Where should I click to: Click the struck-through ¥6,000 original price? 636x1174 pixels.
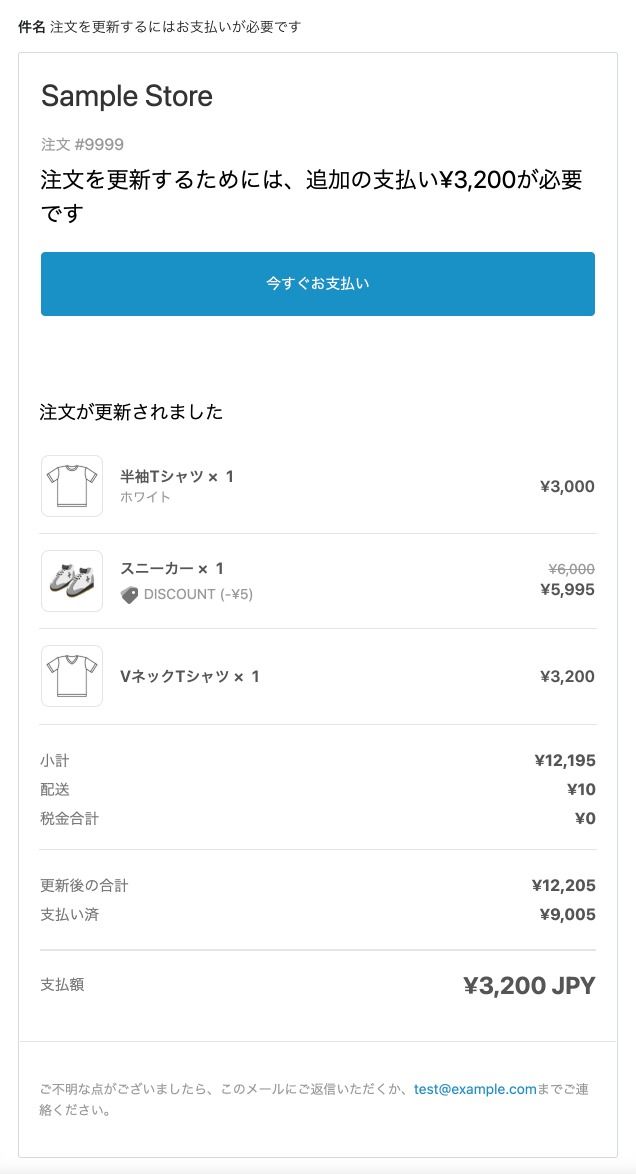pos(572,569)
